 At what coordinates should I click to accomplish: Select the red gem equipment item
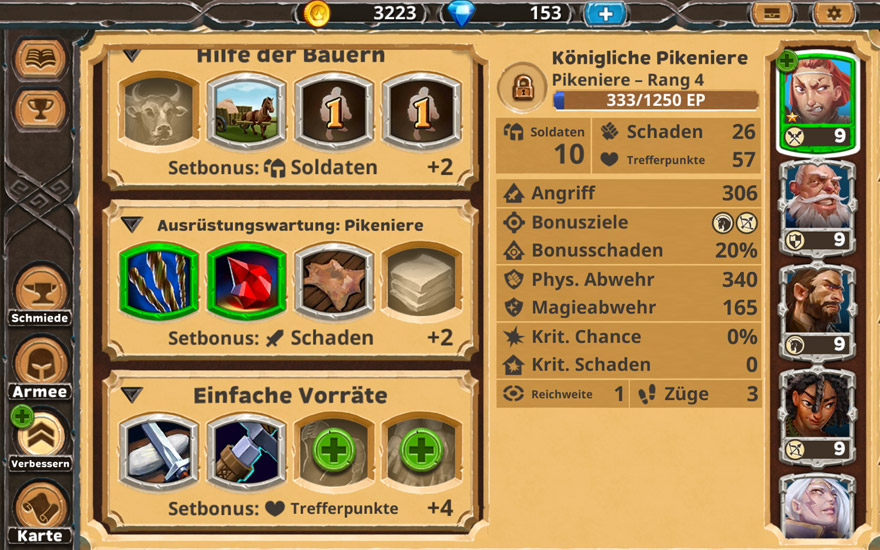click(246, 281)
